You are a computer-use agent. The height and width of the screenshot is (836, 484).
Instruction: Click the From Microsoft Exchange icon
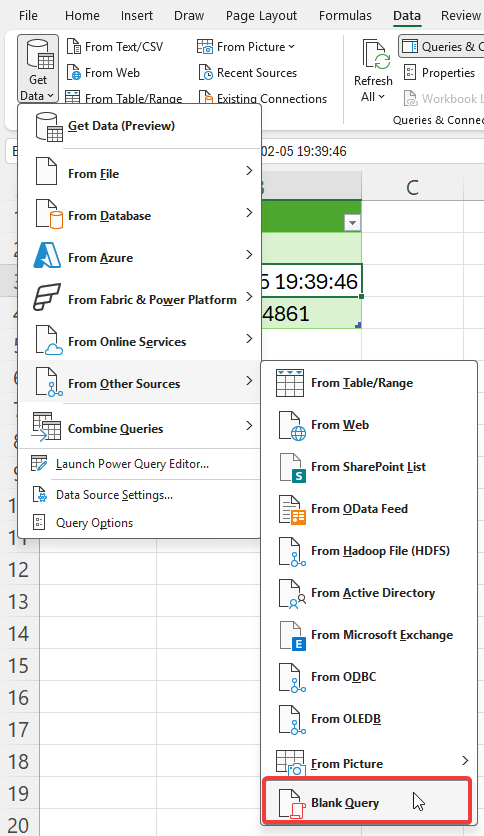[292, 636]
